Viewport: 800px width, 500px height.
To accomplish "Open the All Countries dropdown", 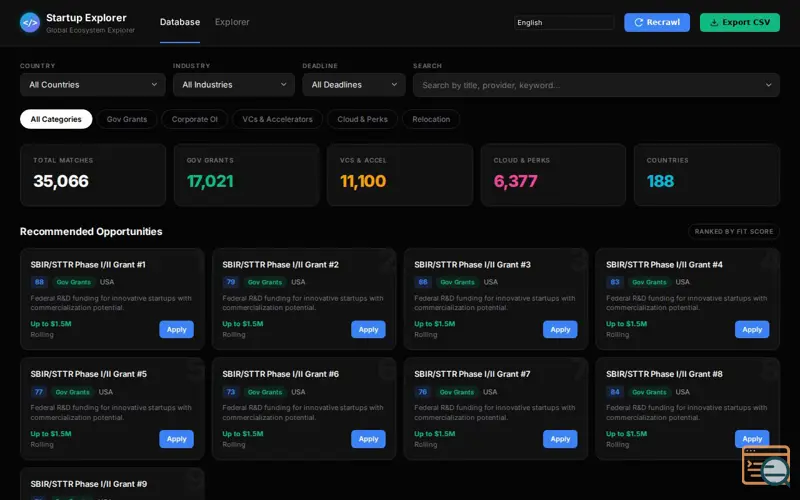I will pyautogui.click(x=93, y=85).
